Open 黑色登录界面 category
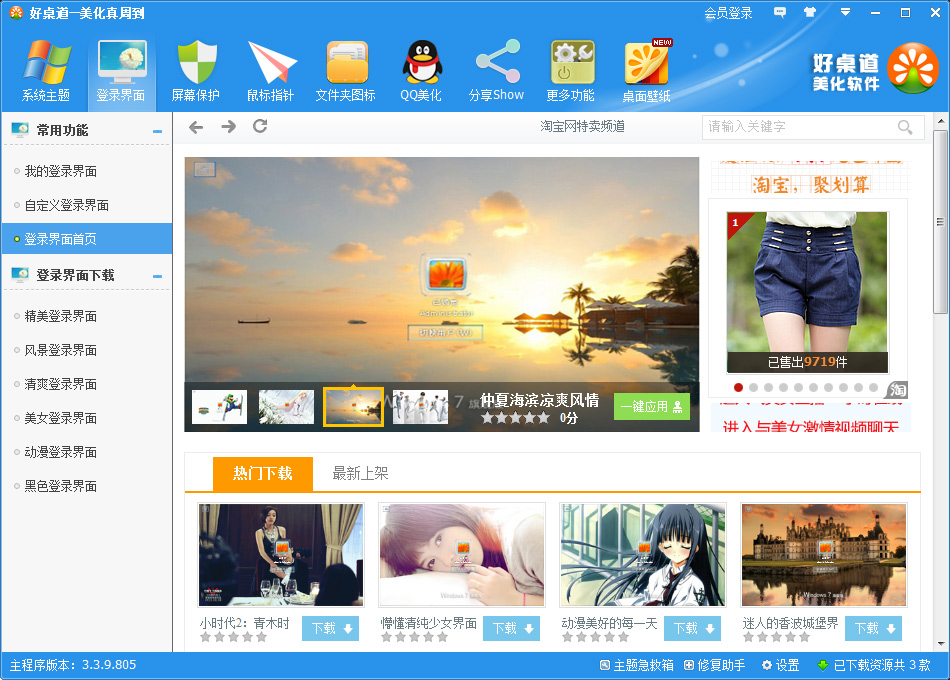The image size is (950, 680). (61, 486)
